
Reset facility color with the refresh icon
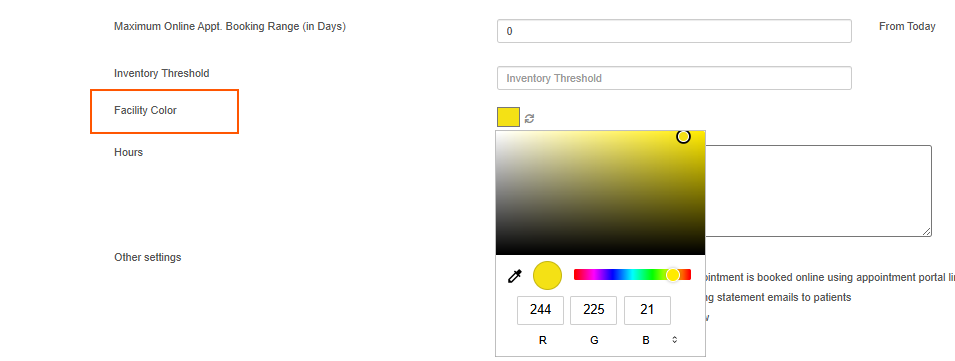[529, 118]
